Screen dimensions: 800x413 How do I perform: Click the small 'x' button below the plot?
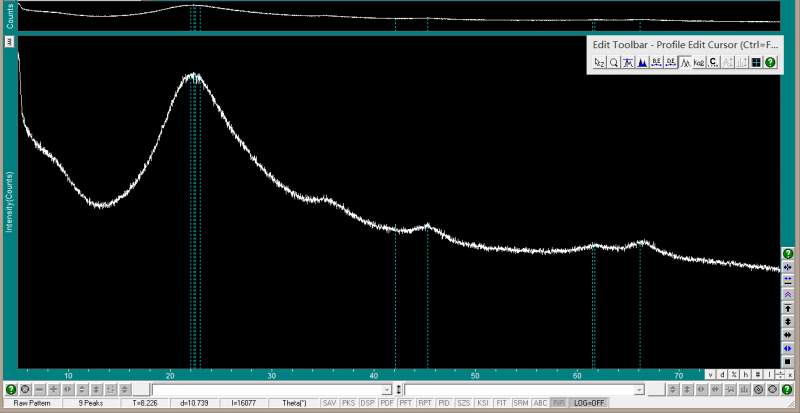click(790, 375)
